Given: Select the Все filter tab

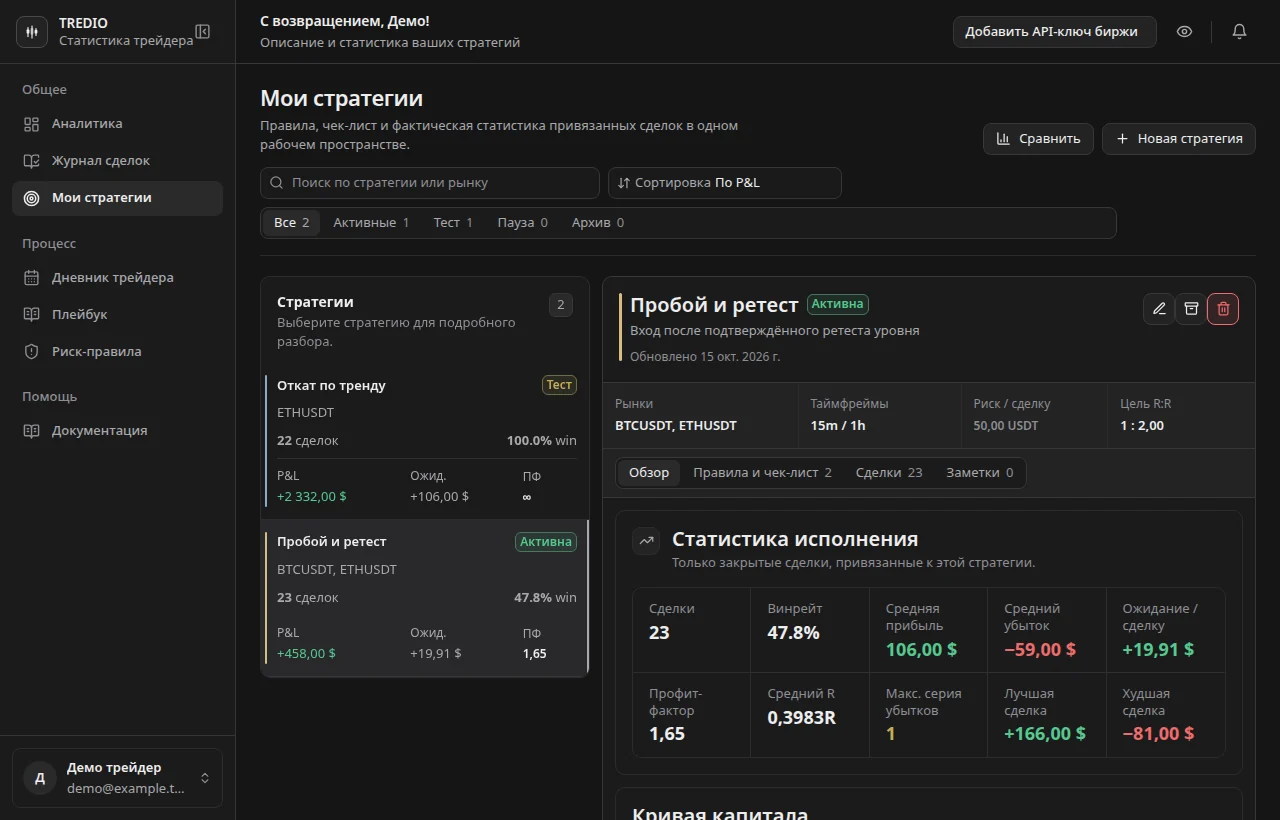Looking at the screenshot, I should click(x=291, y=223).
